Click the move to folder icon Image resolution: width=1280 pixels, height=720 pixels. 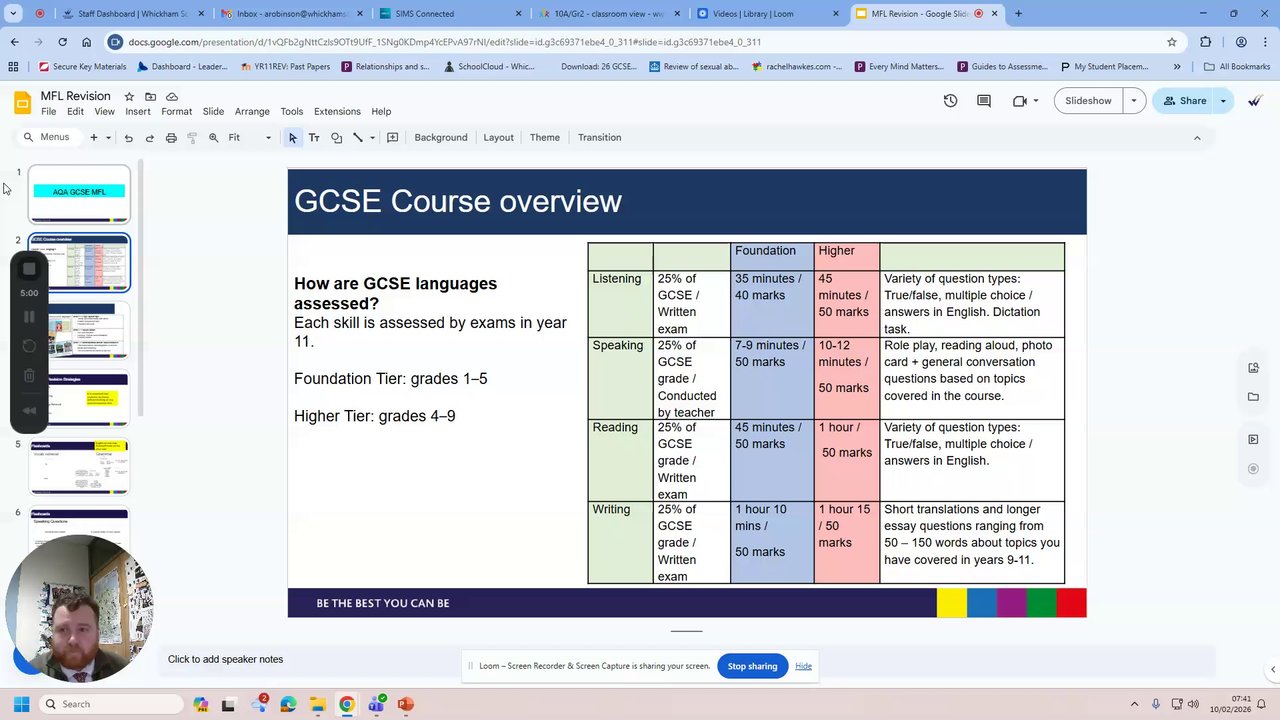point(150,96)
